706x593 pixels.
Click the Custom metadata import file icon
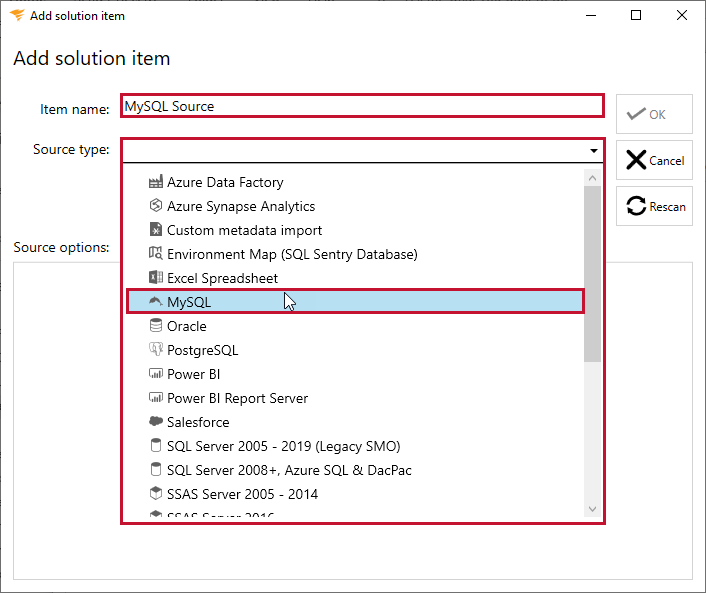[x=156, y=230]
